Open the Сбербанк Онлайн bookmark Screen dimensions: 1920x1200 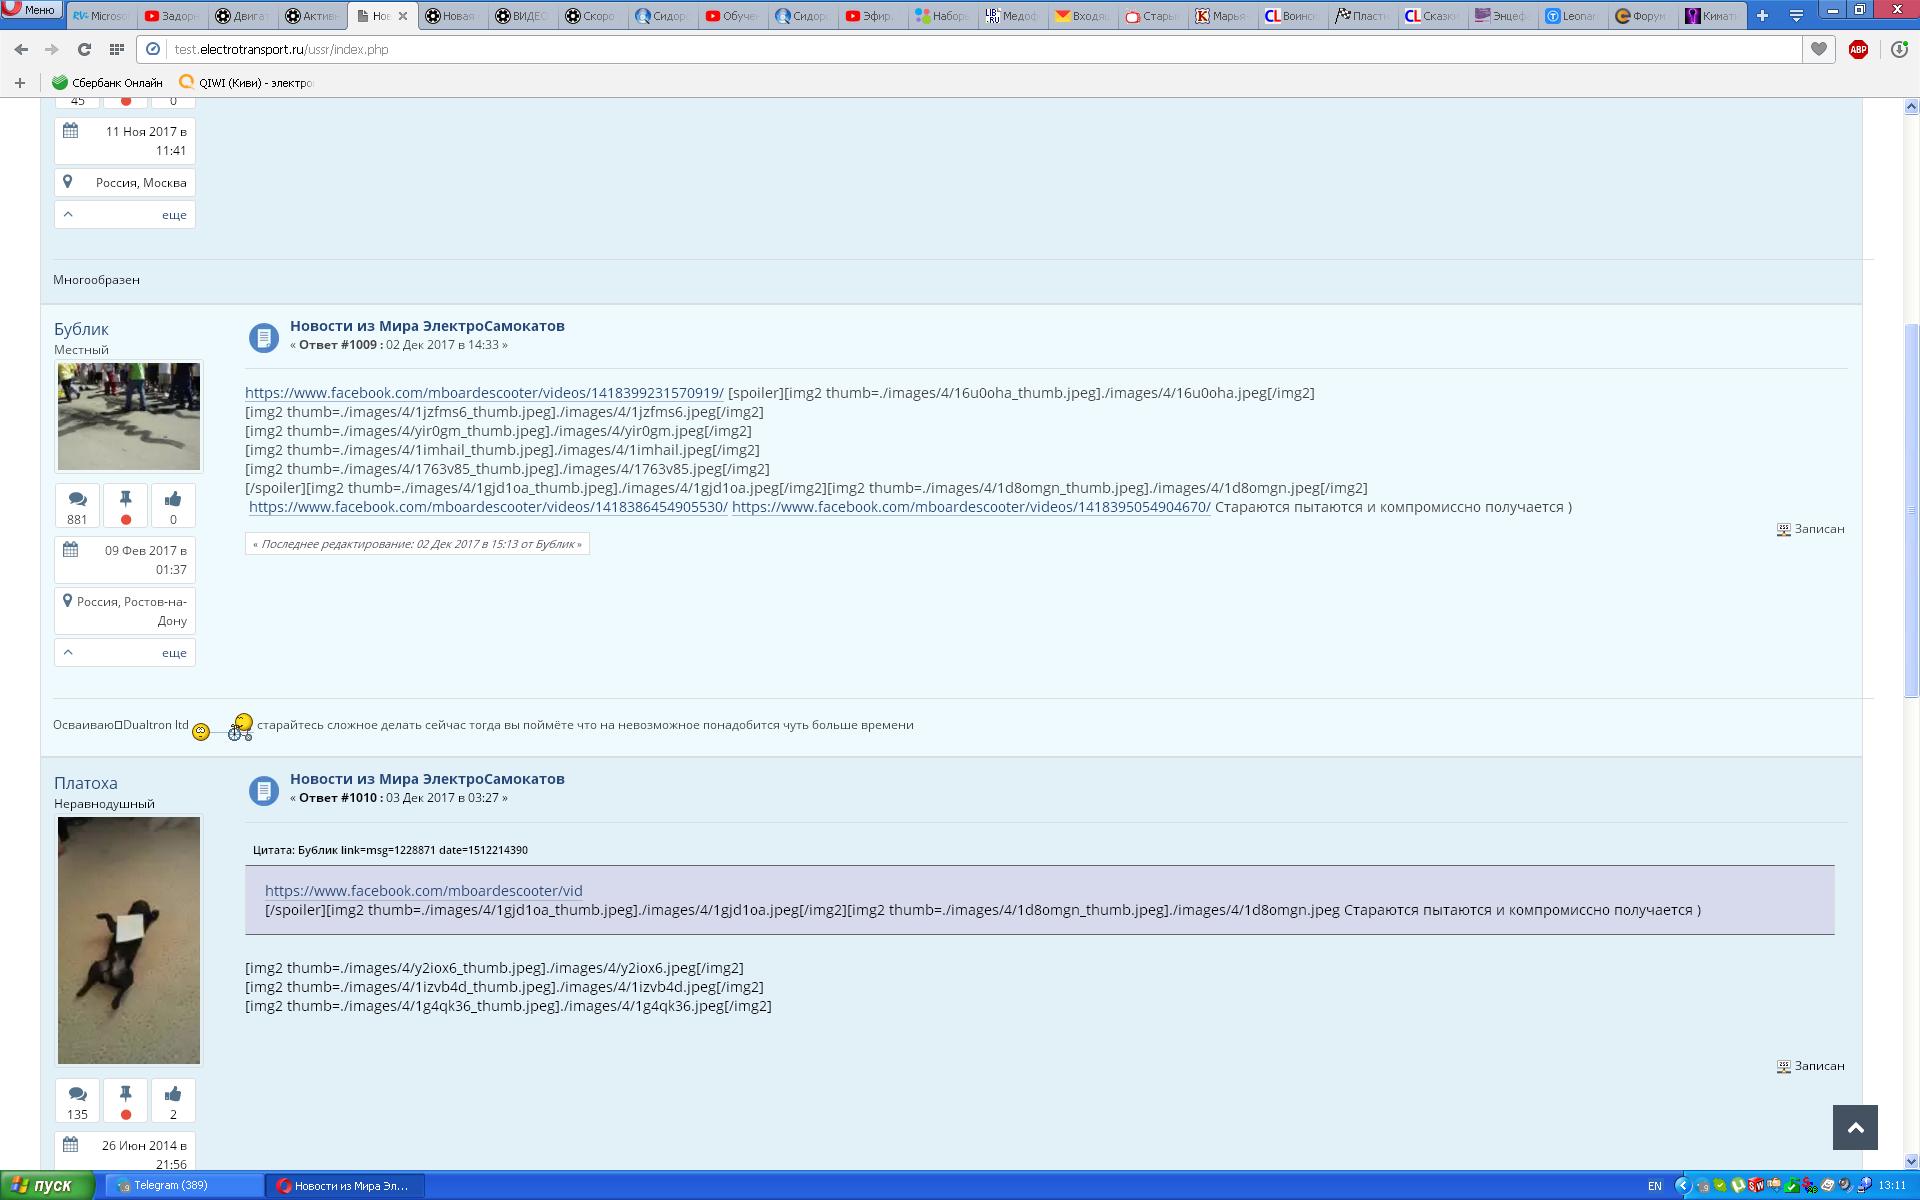point(107,83)
